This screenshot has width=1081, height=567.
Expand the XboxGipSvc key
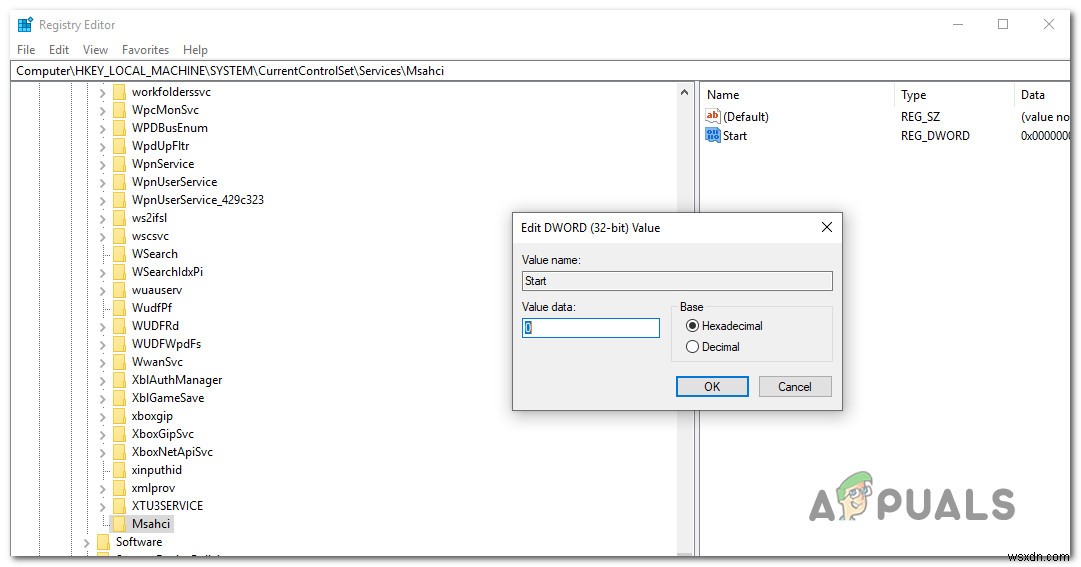(x=102, y=434)
